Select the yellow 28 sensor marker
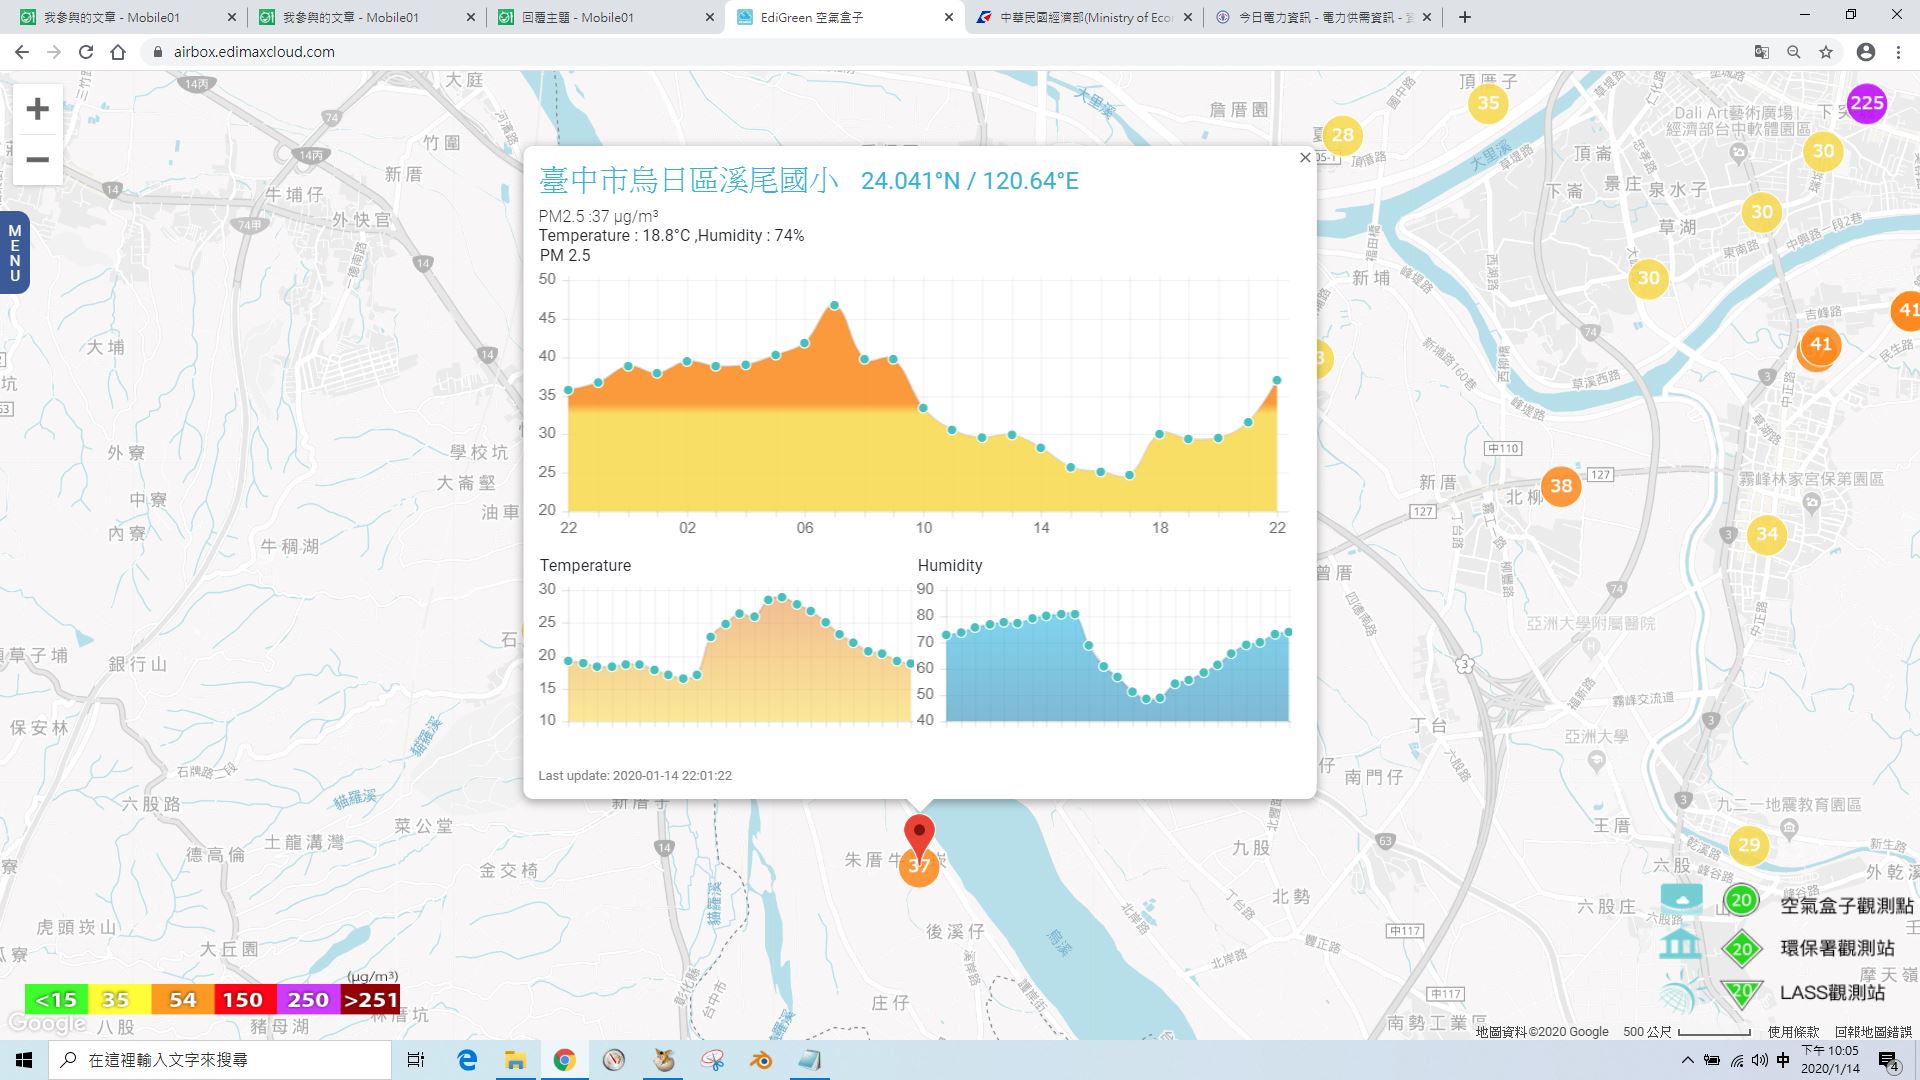1920x1080 pixels. [x=1342, y=135]
